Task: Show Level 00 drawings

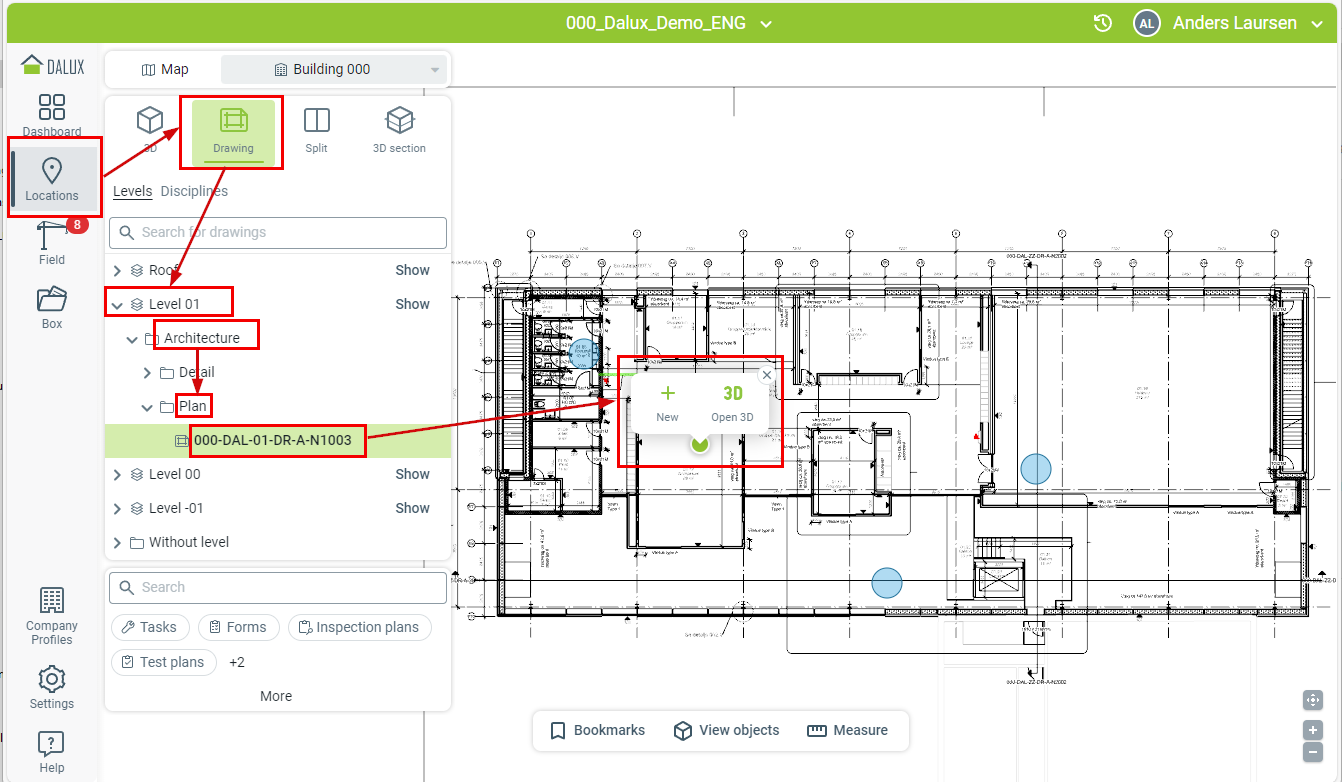Action: [x=412, y=474]
